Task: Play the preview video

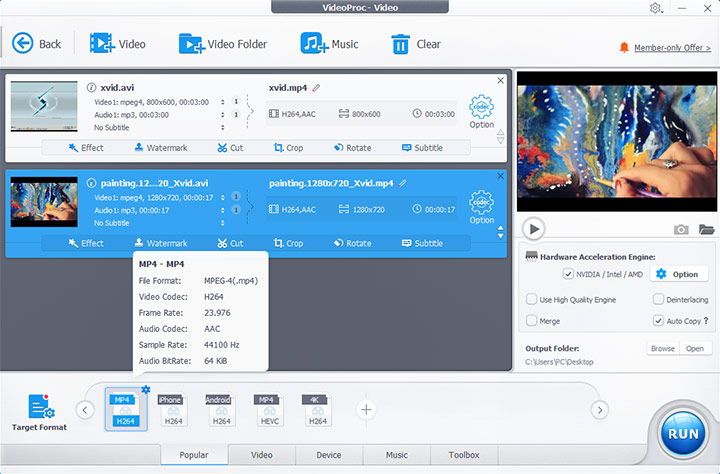Action: coord(534,229)
